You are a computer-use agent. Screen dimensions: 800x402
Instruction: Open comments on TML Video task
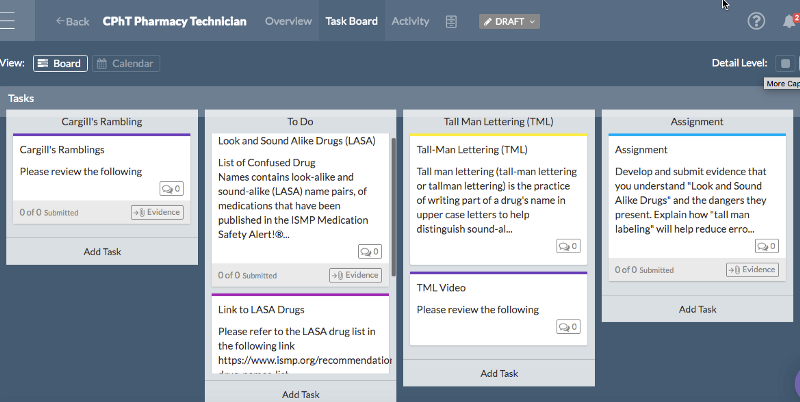click(x=569, y=327)
